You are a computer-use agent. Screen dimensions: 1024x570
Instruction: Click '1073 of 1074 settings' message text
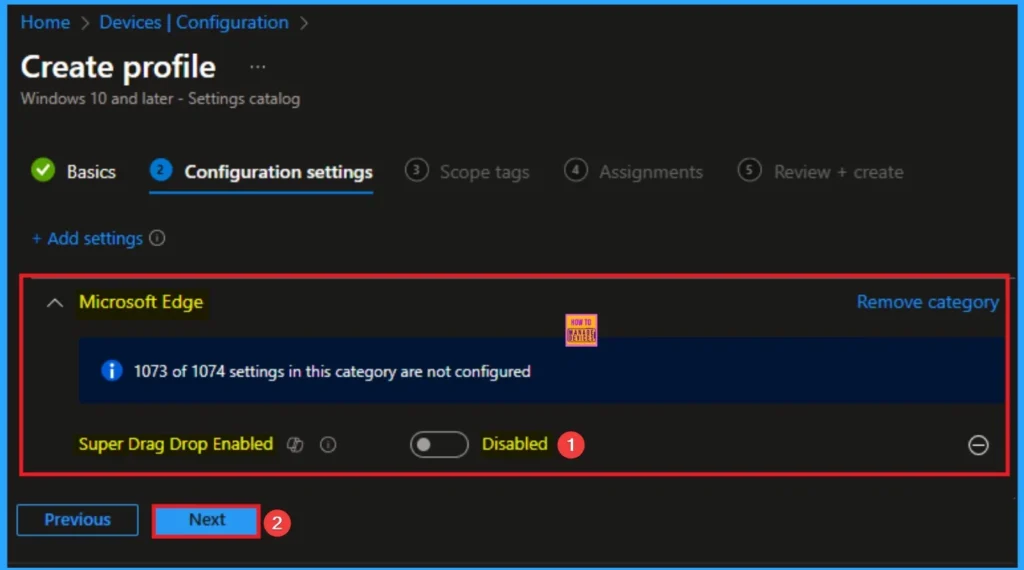coord(332,372)
